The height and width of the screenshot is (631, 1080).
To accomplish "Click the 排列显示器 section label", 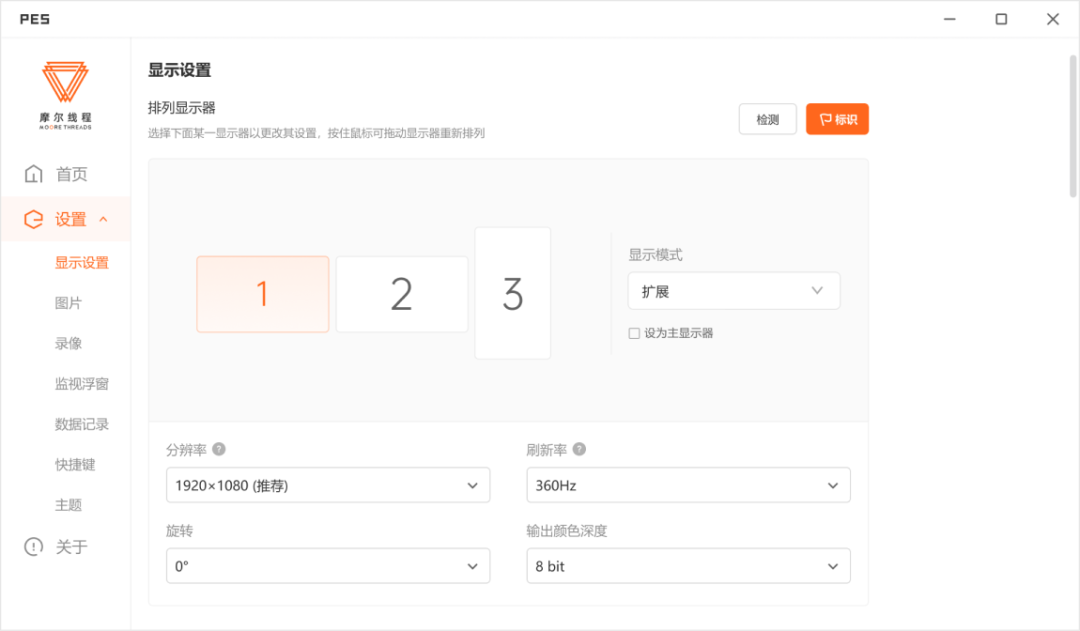I will [x=182, y=107].
